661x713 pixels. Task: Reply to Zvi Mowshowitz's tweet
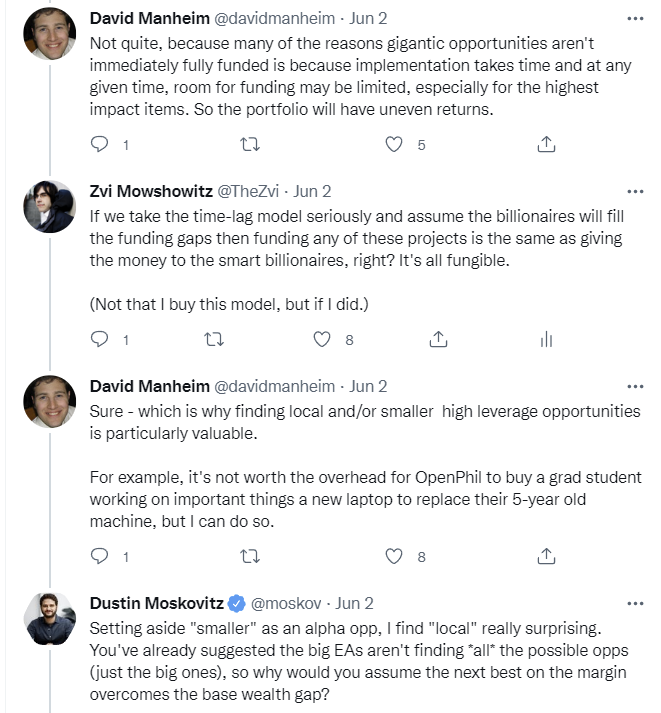(x=99, y=340)
